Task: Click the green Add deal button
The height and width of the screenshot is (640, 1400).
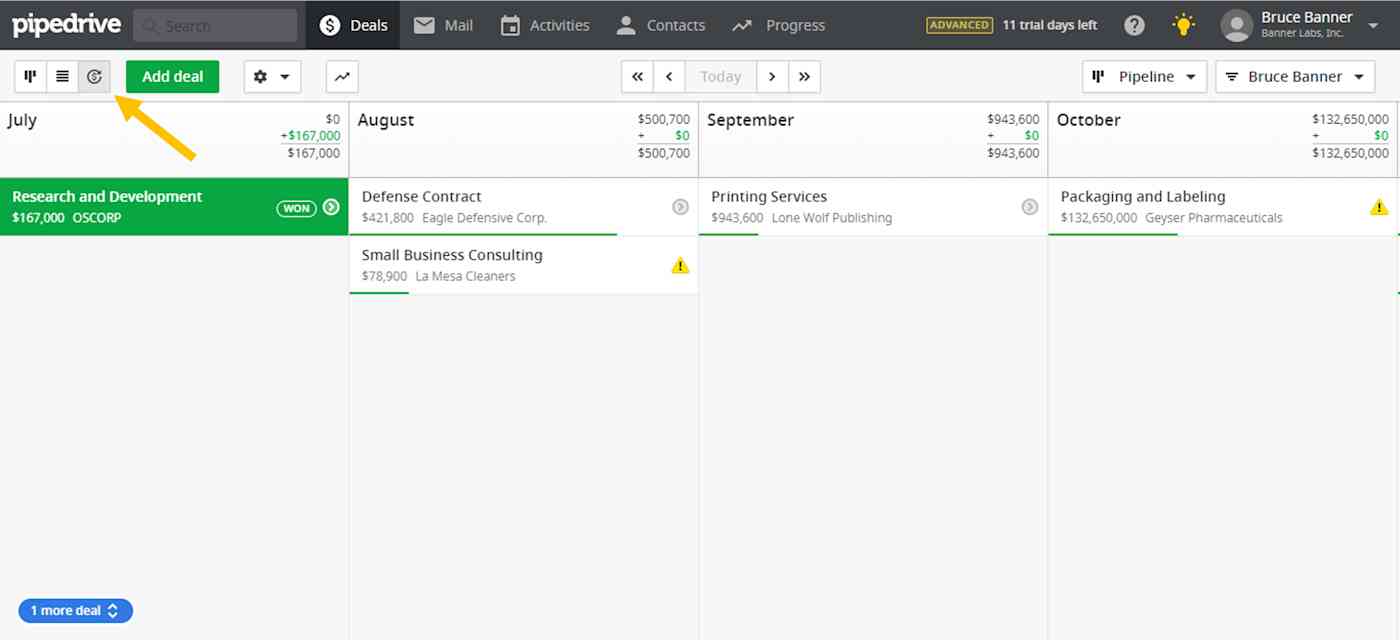Action: [x=172, y=76]
